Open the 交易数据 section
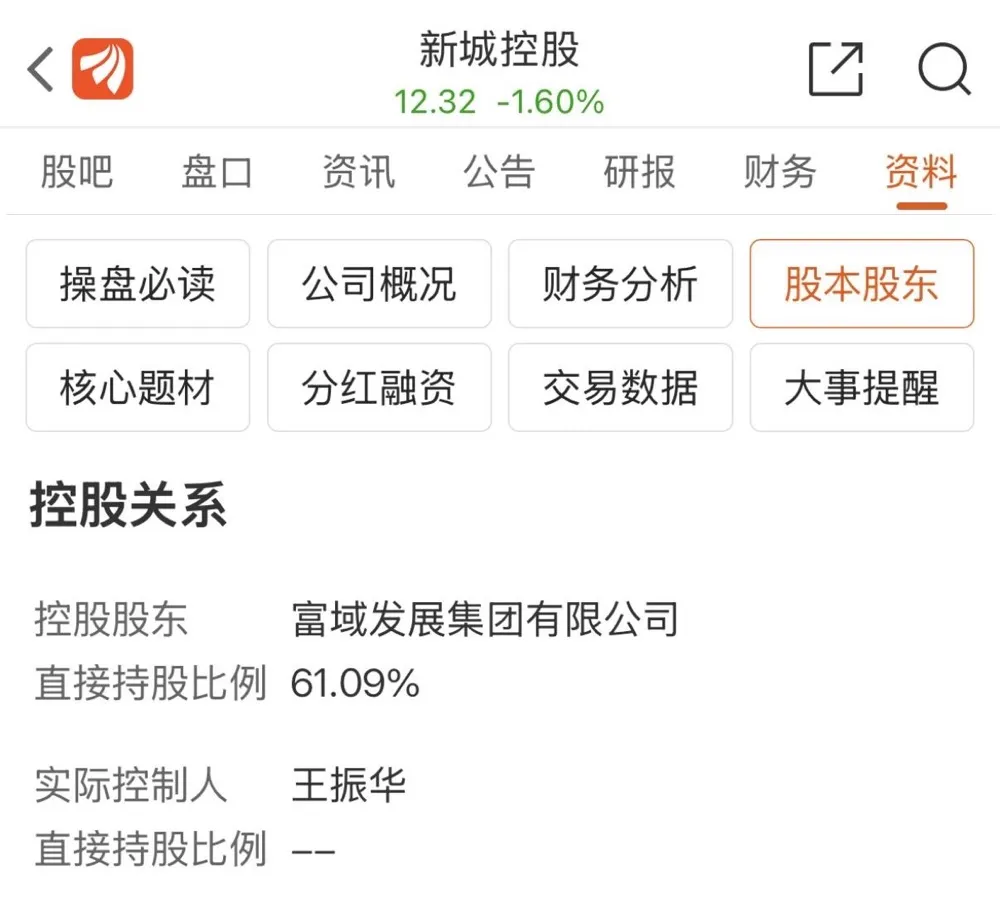 pos(620,388)
